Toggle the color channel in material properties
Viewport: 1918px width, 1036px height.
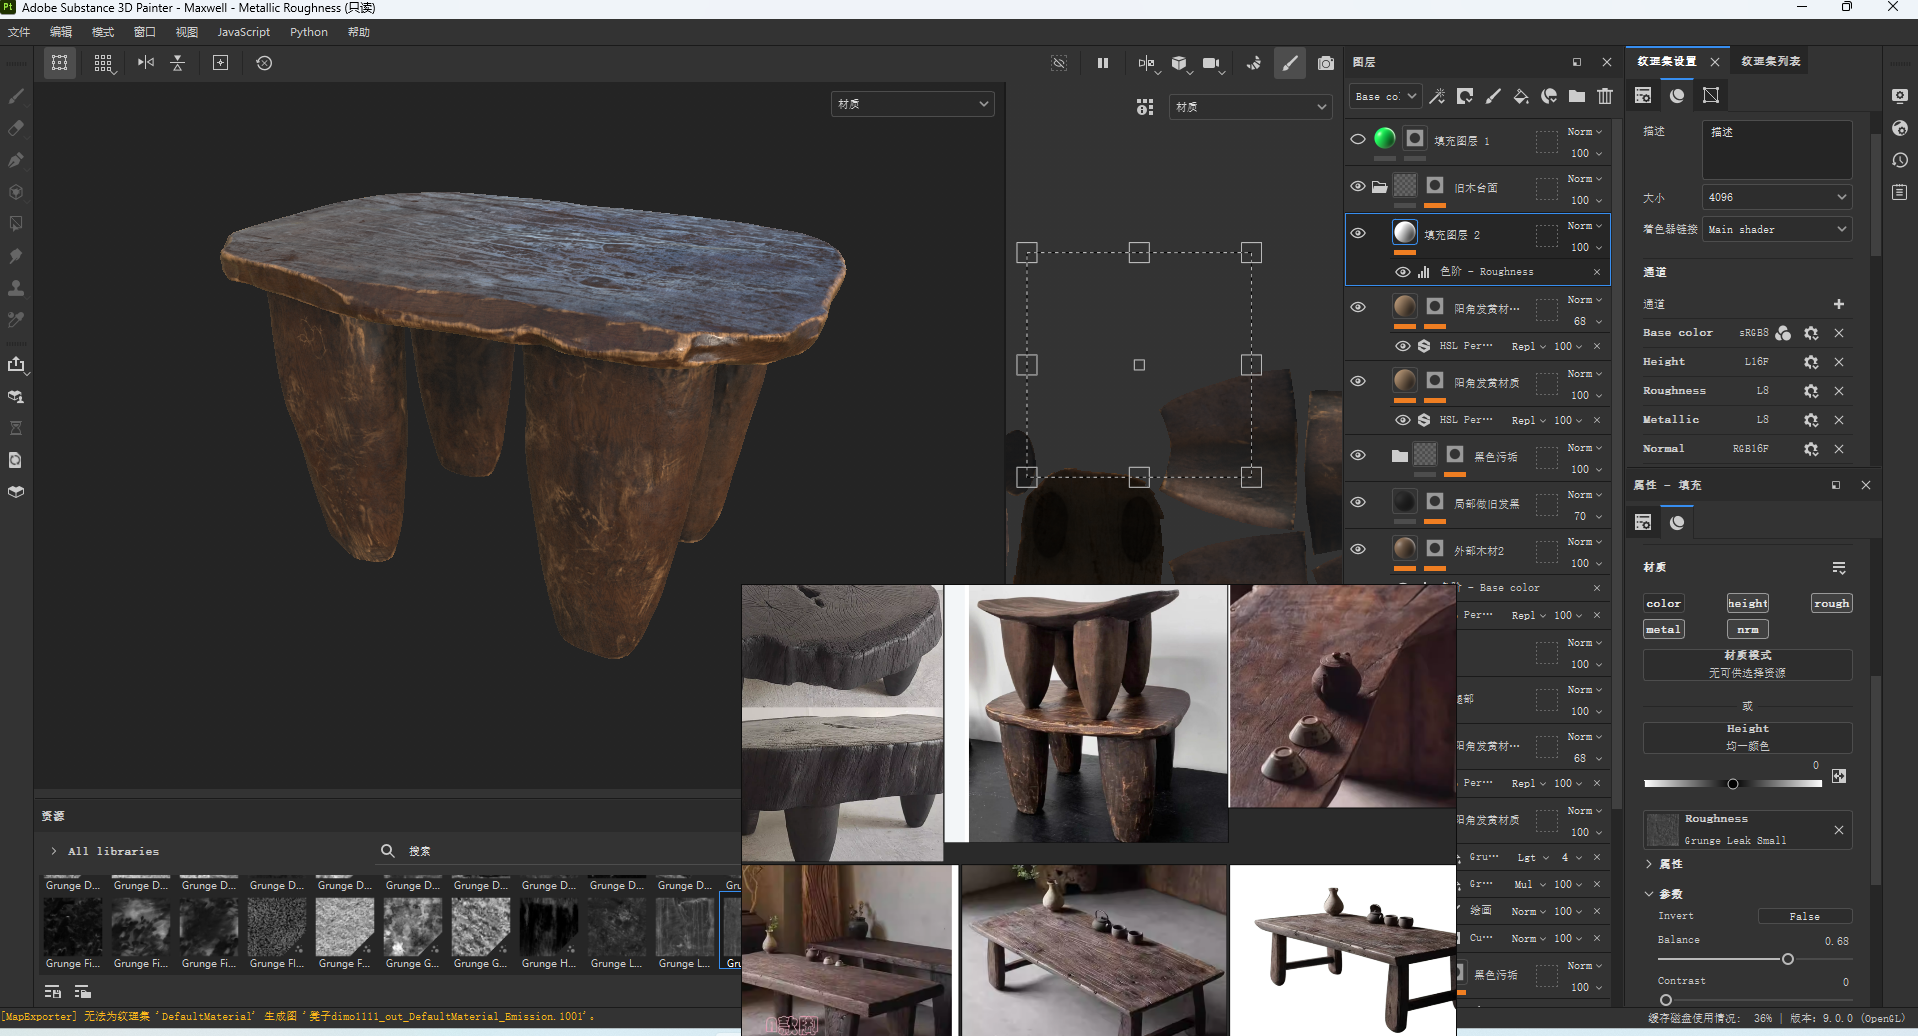(1664, 603)
